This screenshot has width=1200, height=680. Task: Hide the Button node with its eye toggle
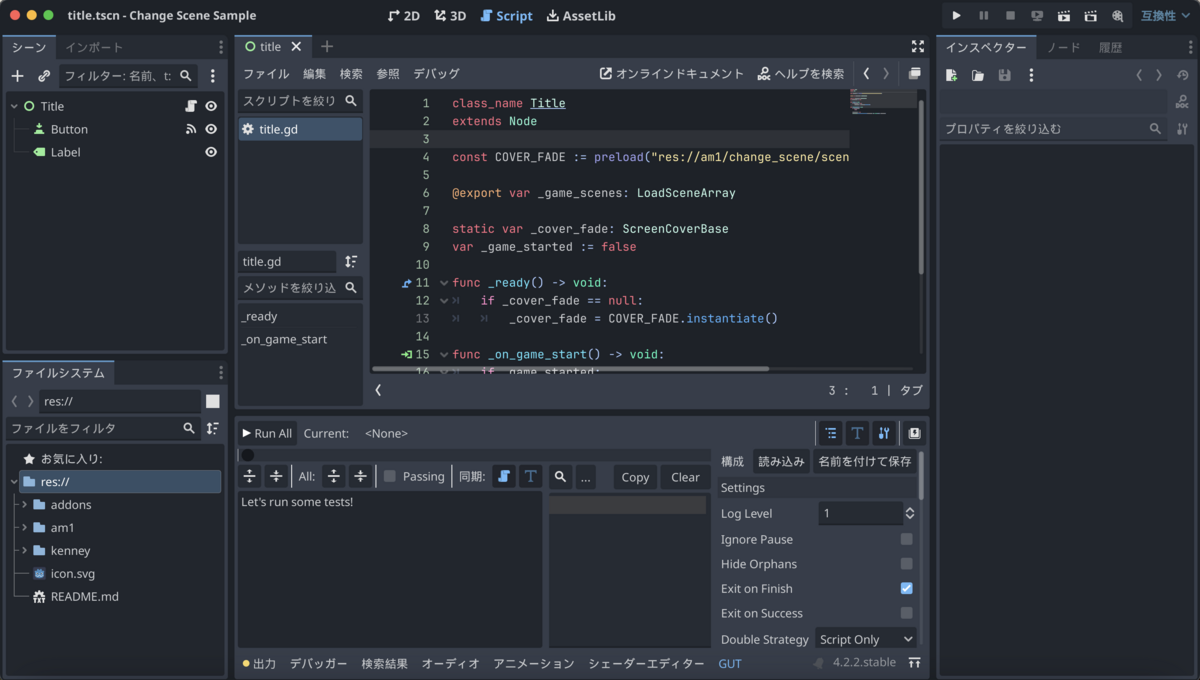click(208, 129)
